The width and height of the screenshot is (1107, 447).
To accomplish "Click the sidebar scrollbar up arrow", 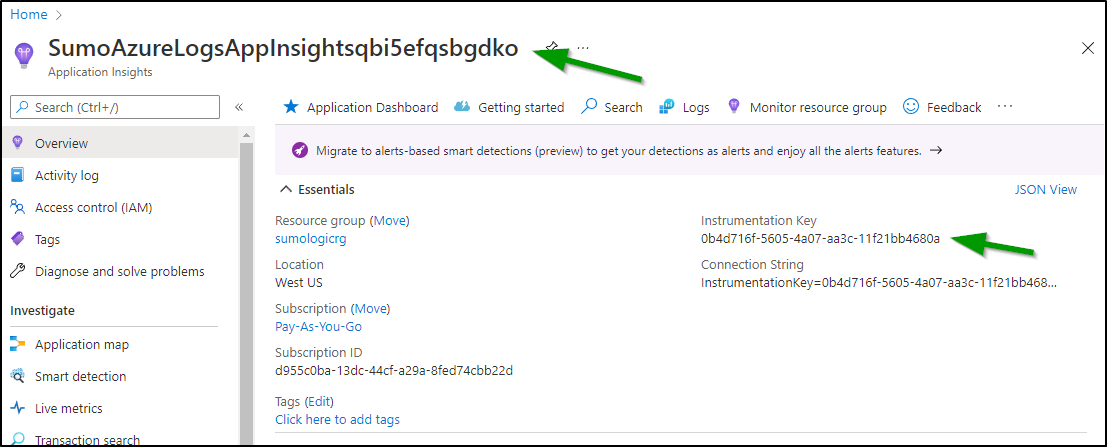I will click(x=246, y=135).
